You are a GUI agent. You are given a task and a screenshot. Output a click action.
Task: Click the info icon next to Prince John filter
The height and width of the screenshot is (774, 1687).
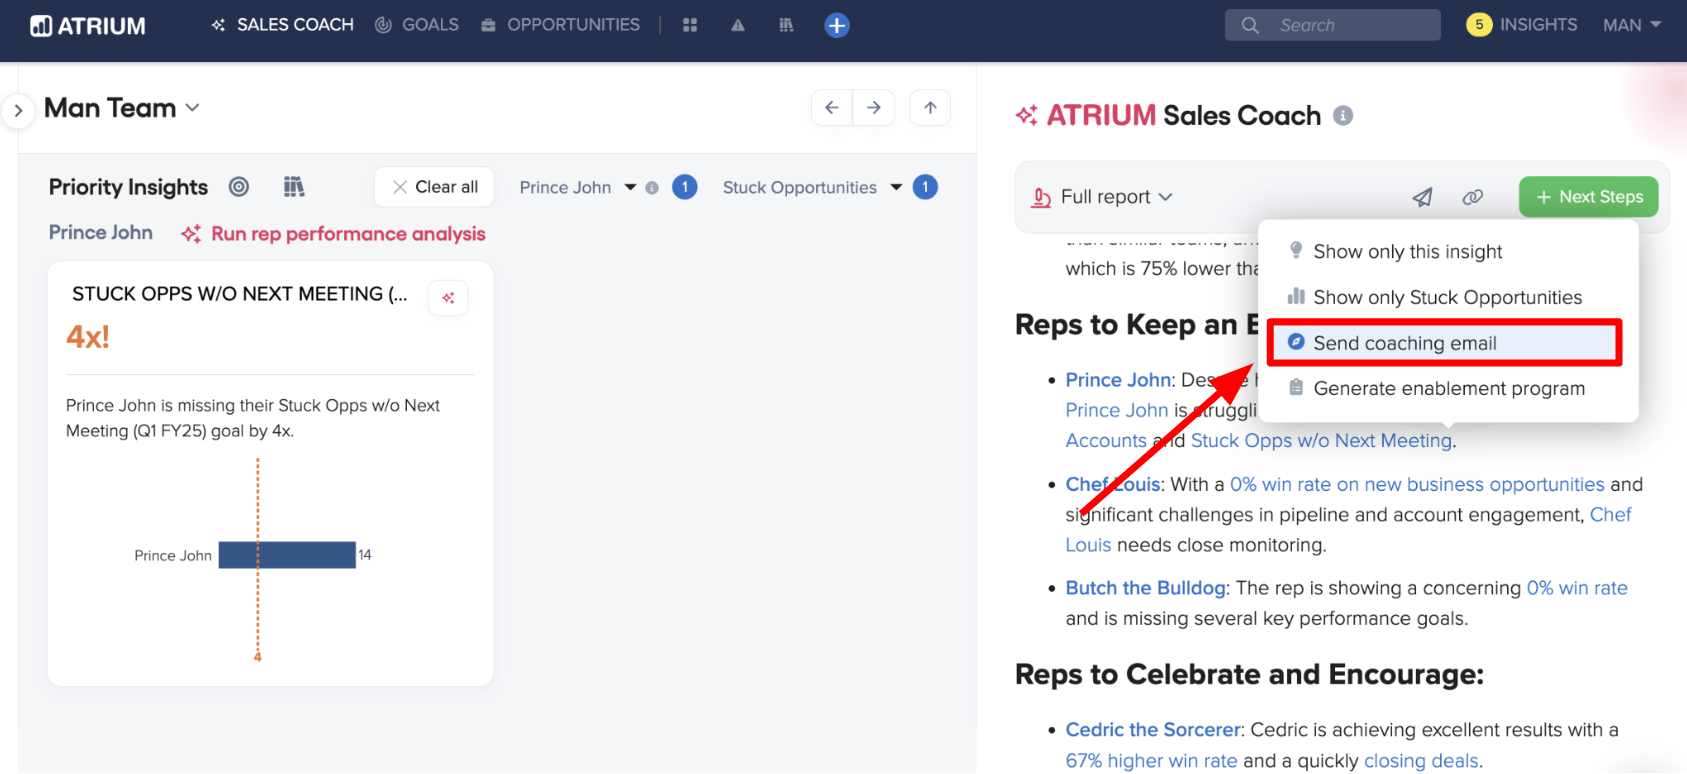tap(652, 188)
